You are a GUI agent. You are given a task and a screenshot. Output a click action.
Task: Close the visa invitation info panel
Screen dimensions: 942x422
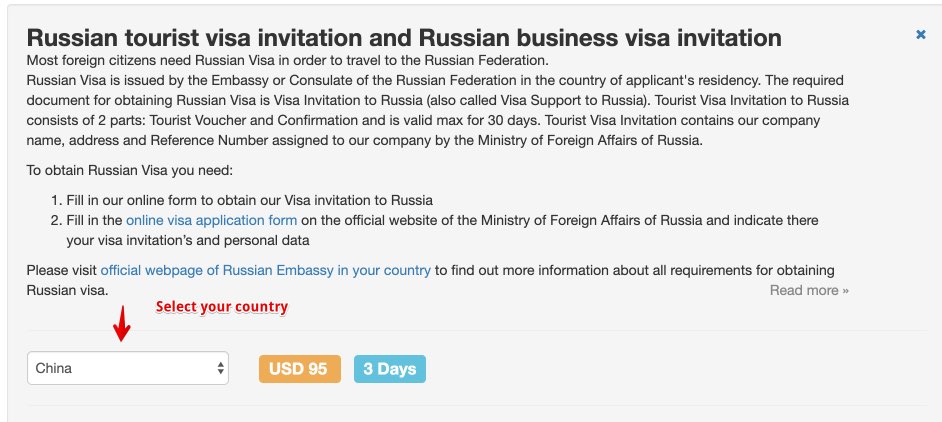(920, 35)
